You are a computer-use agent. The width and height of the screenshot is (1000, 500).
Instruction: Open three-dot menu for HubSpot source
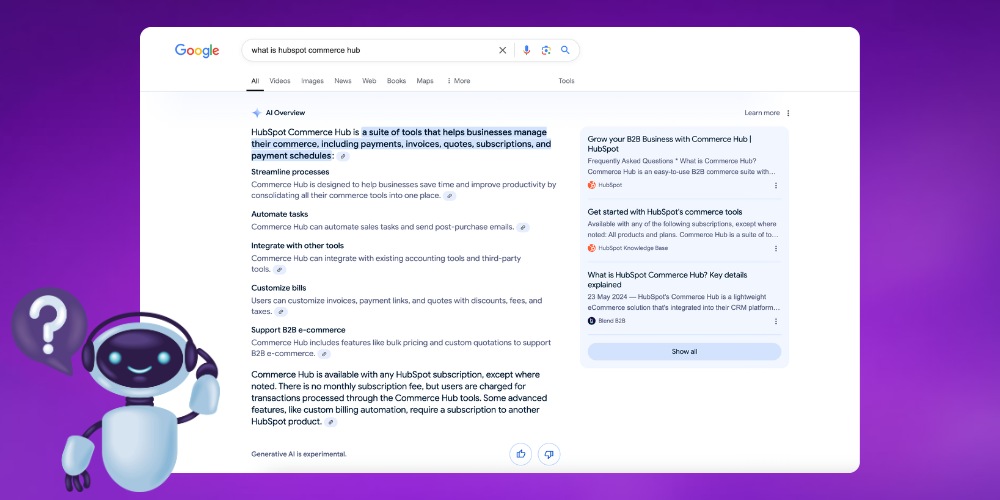775,185
